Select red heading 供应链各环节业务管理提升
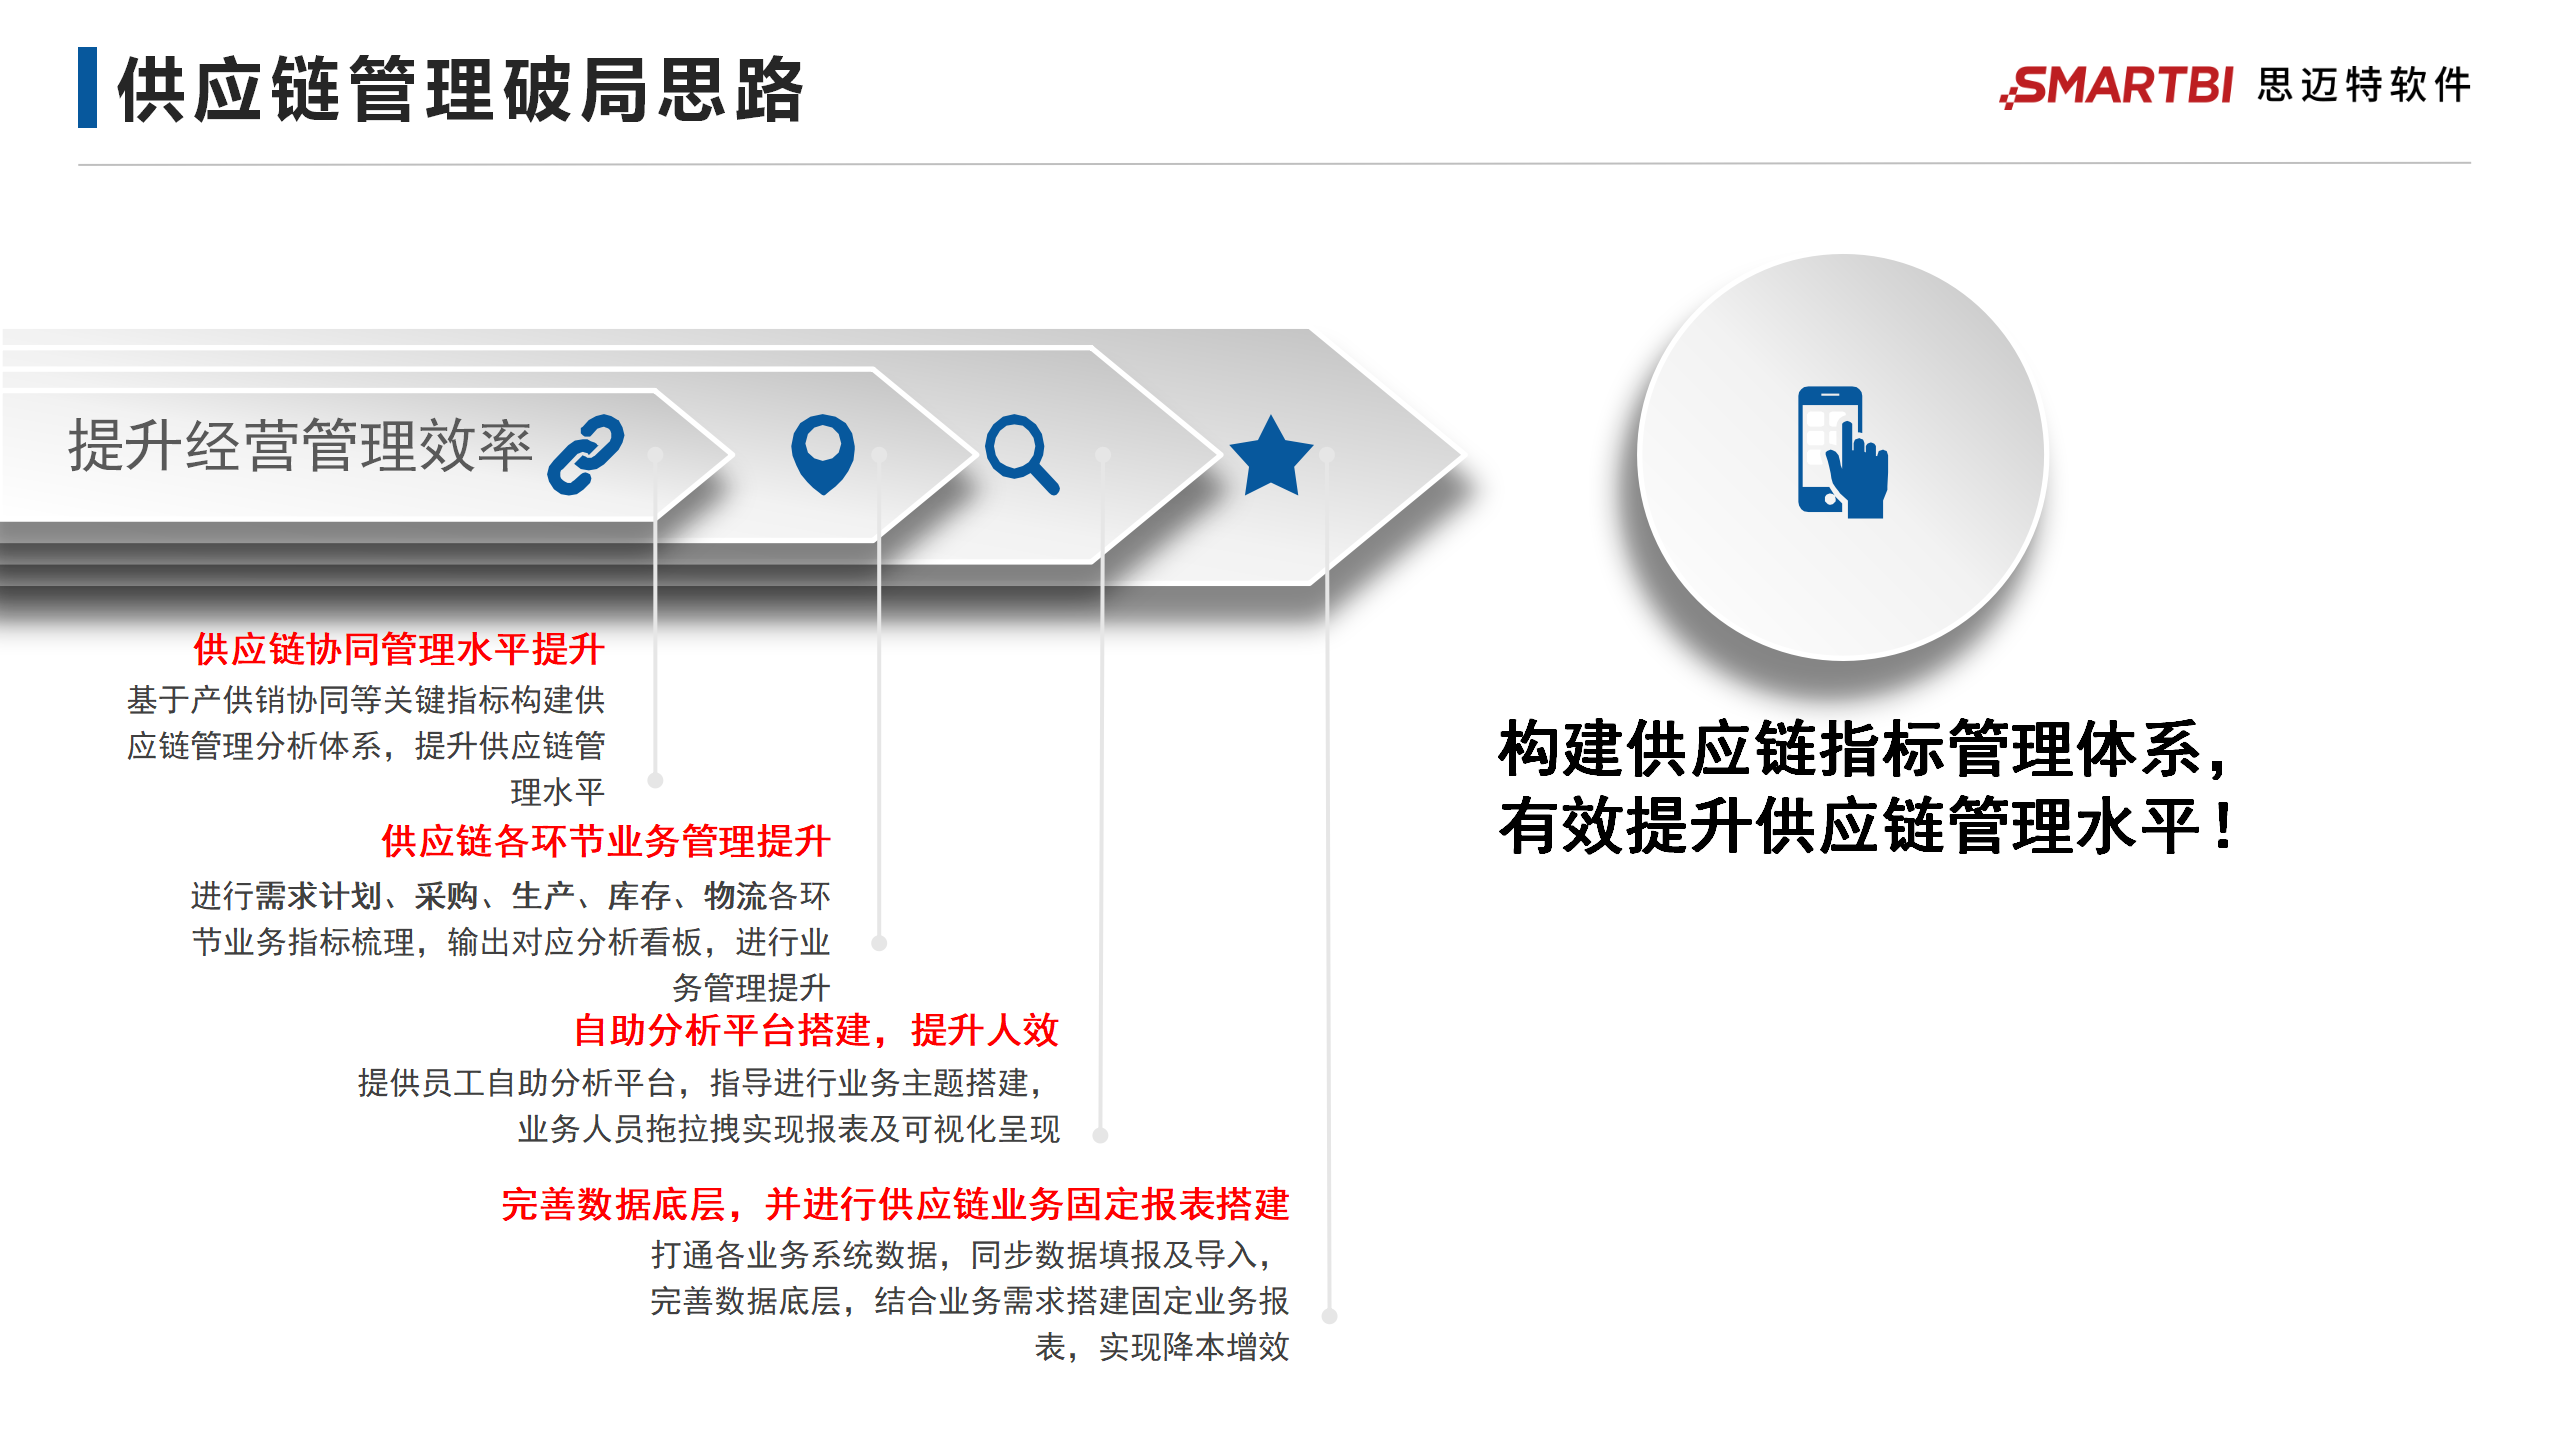This screenshot has height=1440, width=2560. [606, 841]
